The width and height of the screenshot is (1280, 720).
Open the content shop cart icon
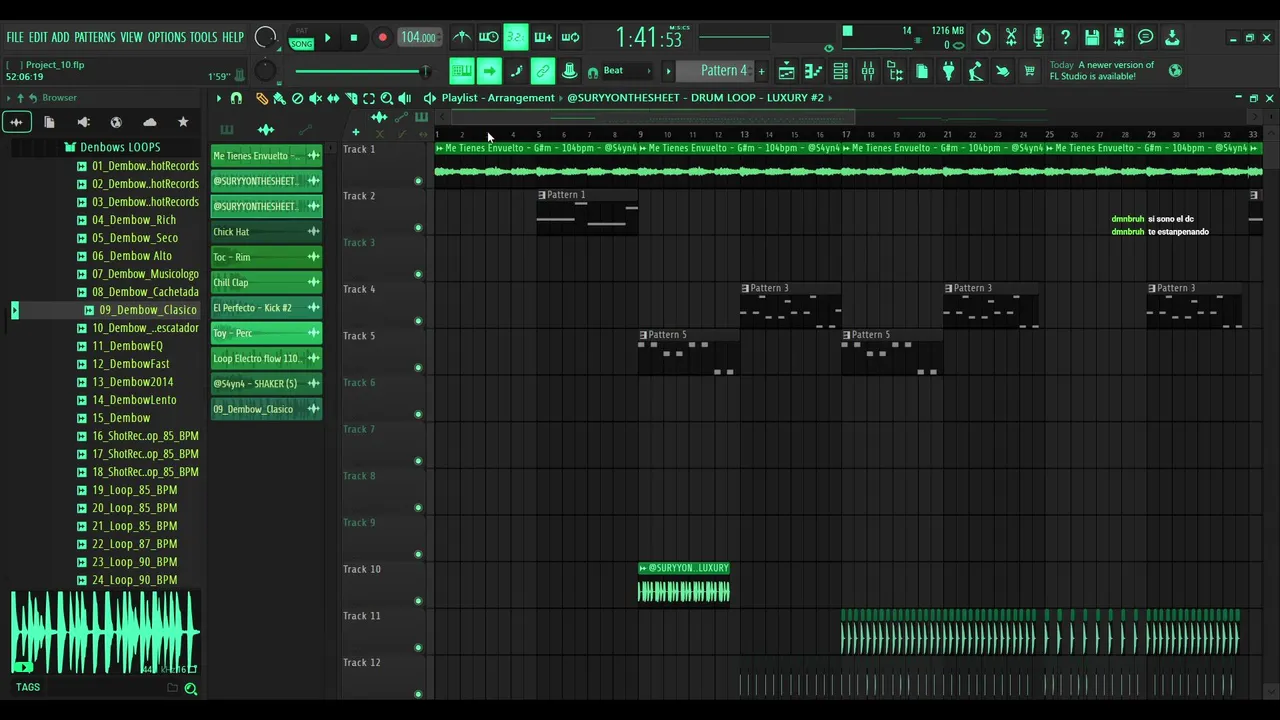coord(1030,71)
